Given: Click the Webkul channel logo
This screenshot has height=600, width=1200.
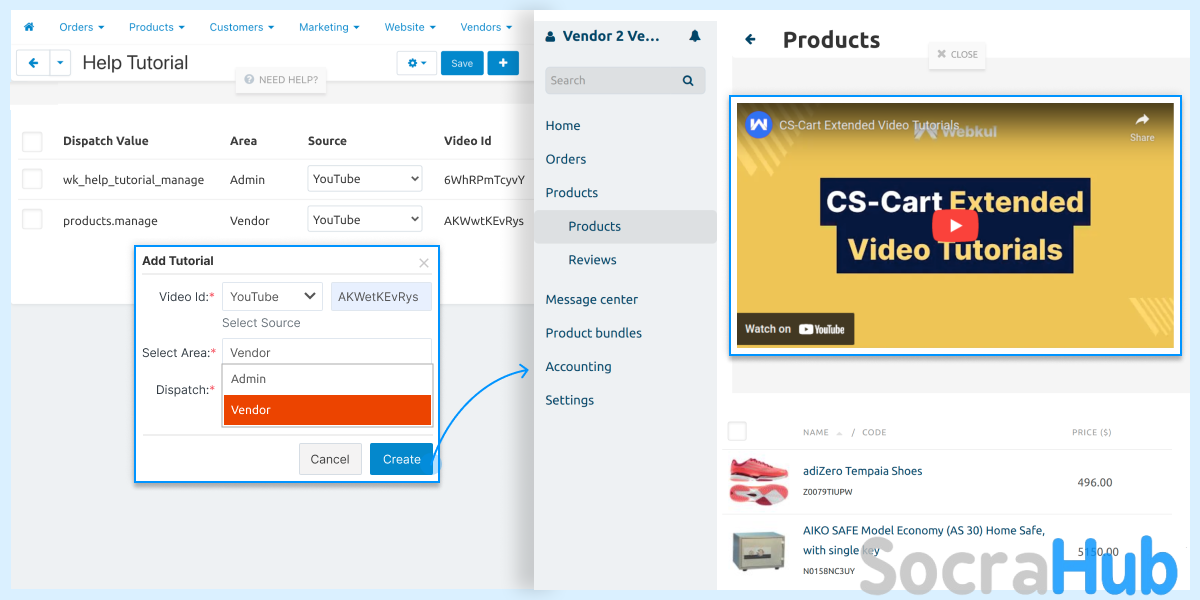Looking at the screenshot, I should tap(759, 125).
